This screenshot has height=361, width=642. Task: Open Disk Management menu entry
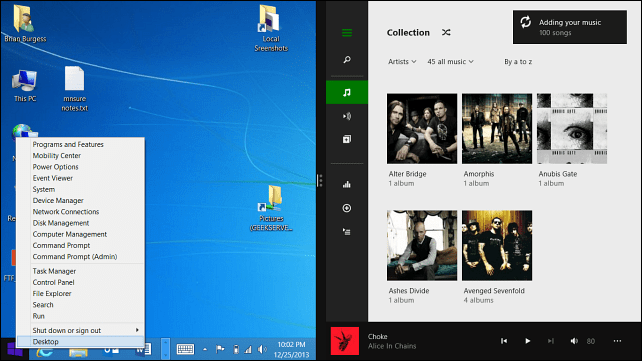pos(80,223)
